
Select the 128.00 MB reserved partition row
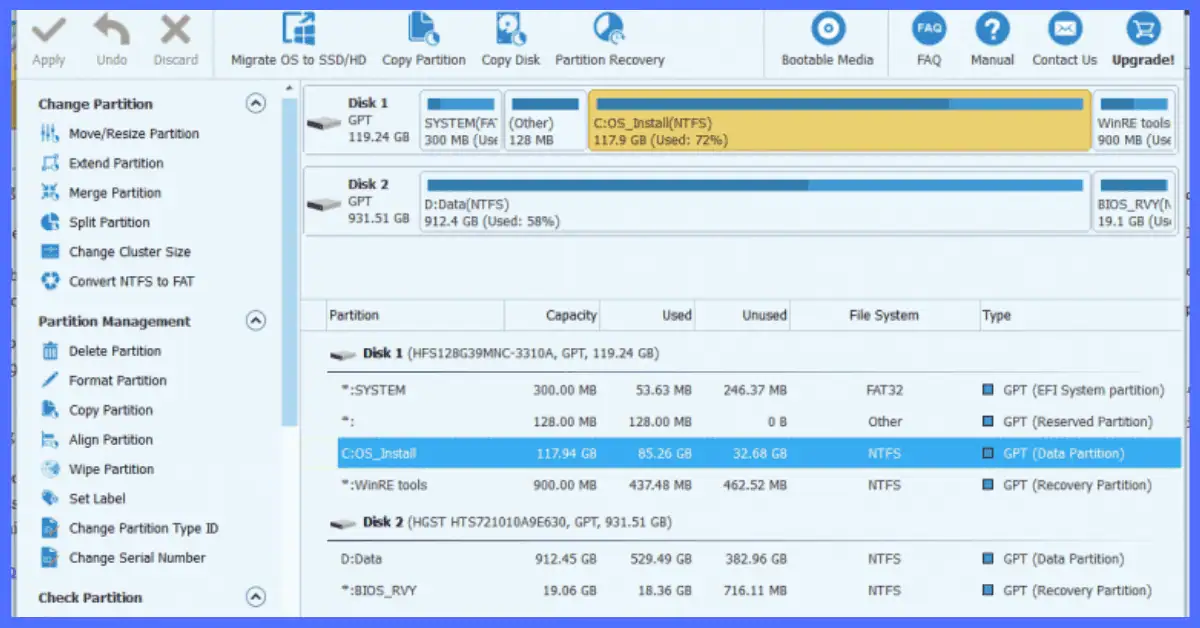(x=760, y=422)
